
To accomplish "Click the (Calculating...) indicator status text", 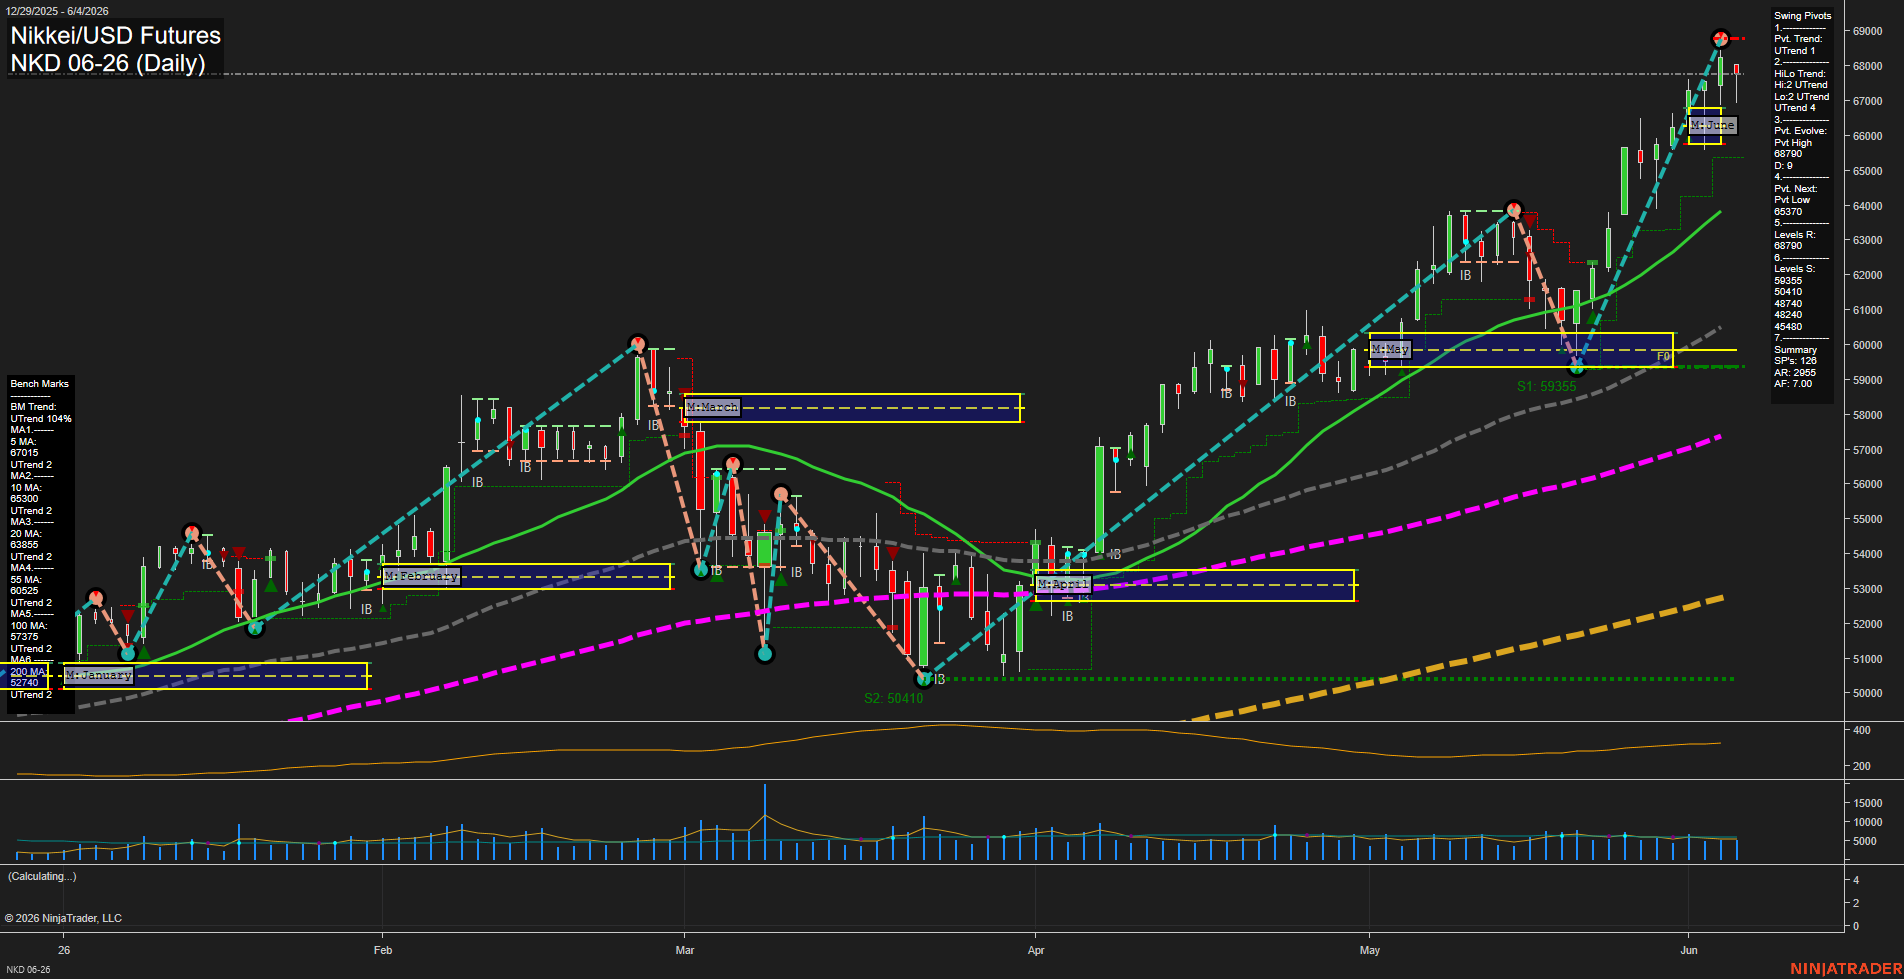I will pos(42,877).
